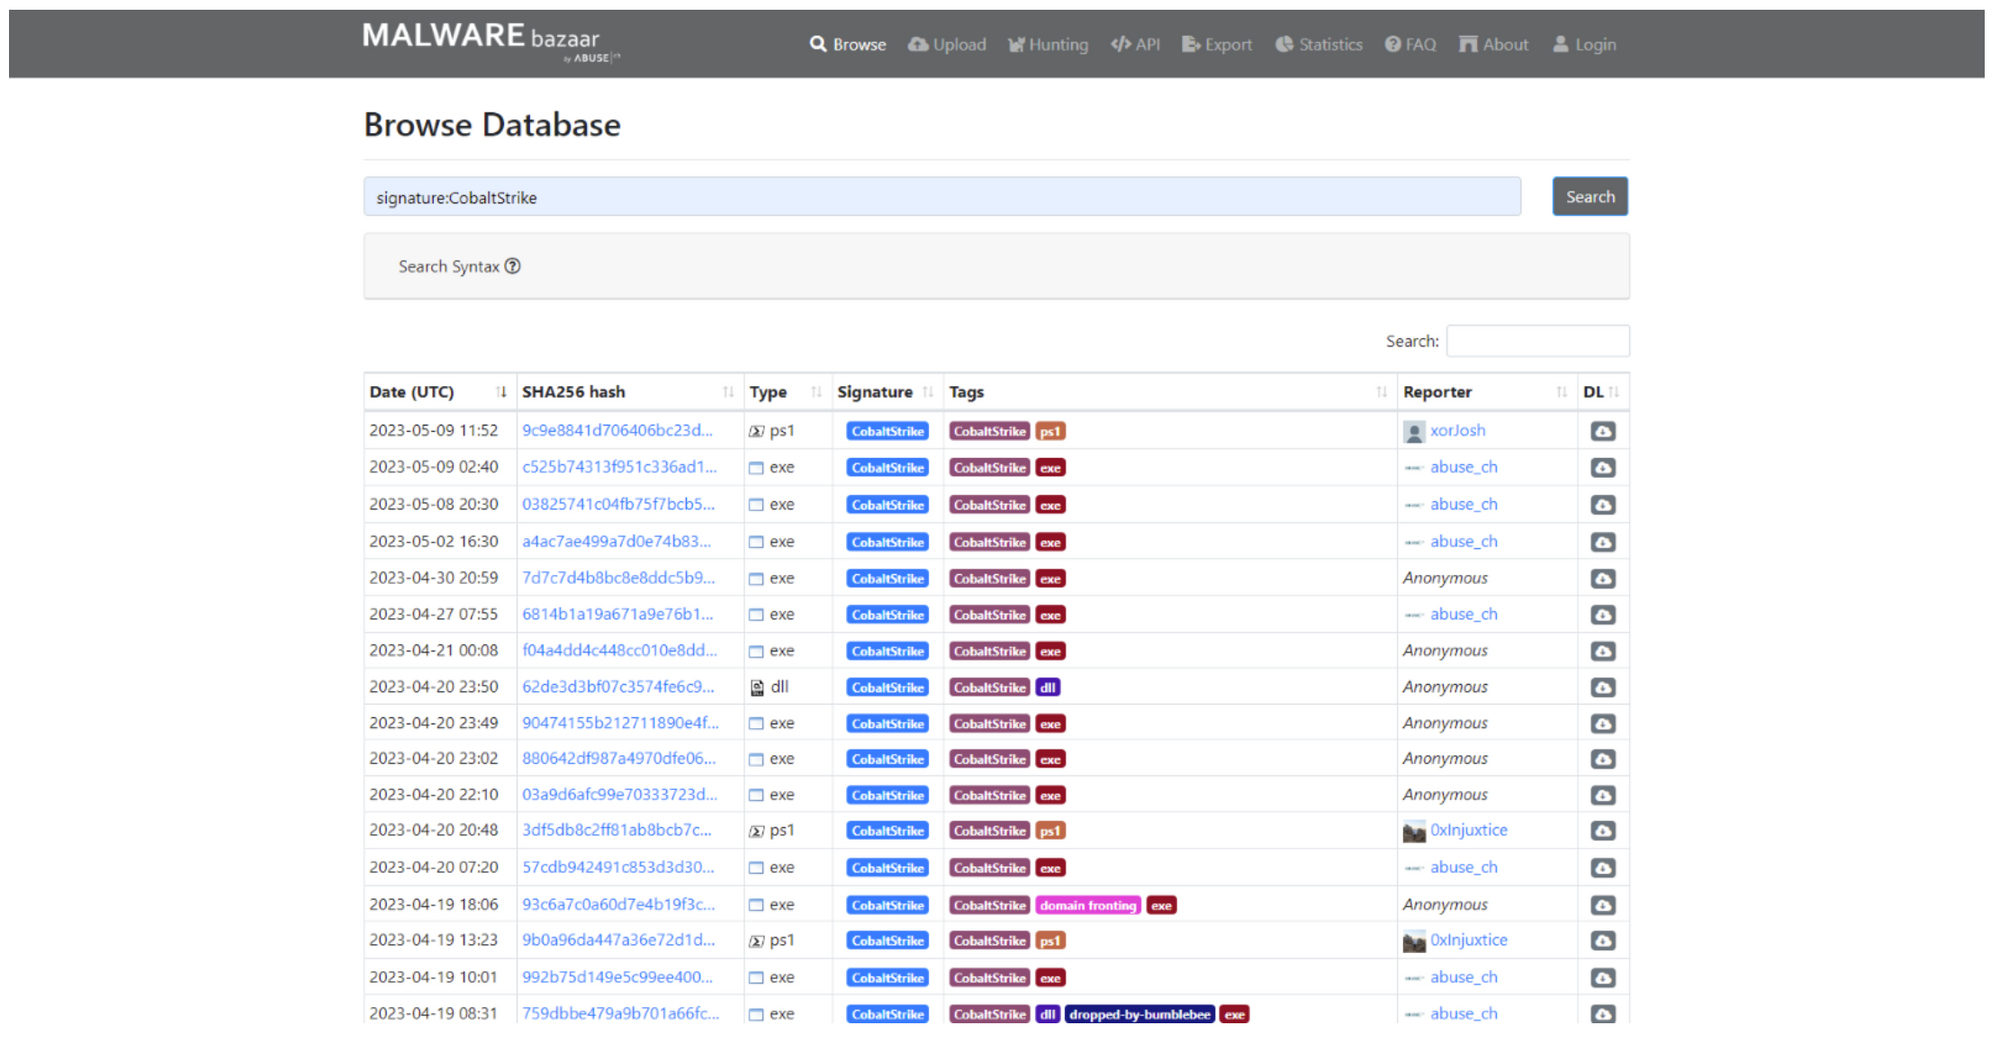This screenshot has width=2000, height=1051.
Task: Open the About navigation item
Action: pyautogui.click(x=1494, y=44)
